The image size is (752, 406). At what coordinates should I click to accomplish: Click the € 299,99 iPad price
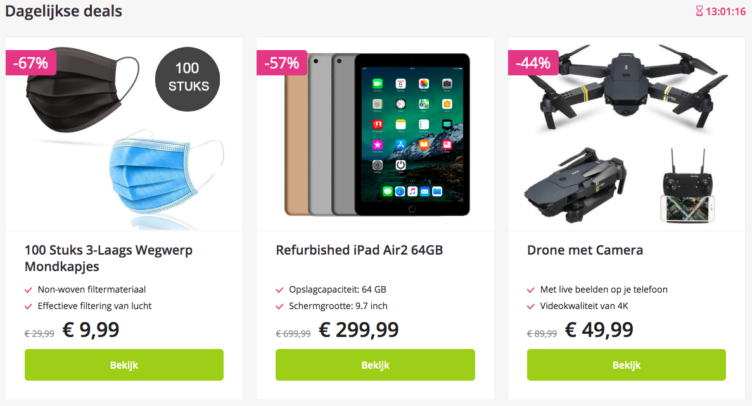pos(359,330)
